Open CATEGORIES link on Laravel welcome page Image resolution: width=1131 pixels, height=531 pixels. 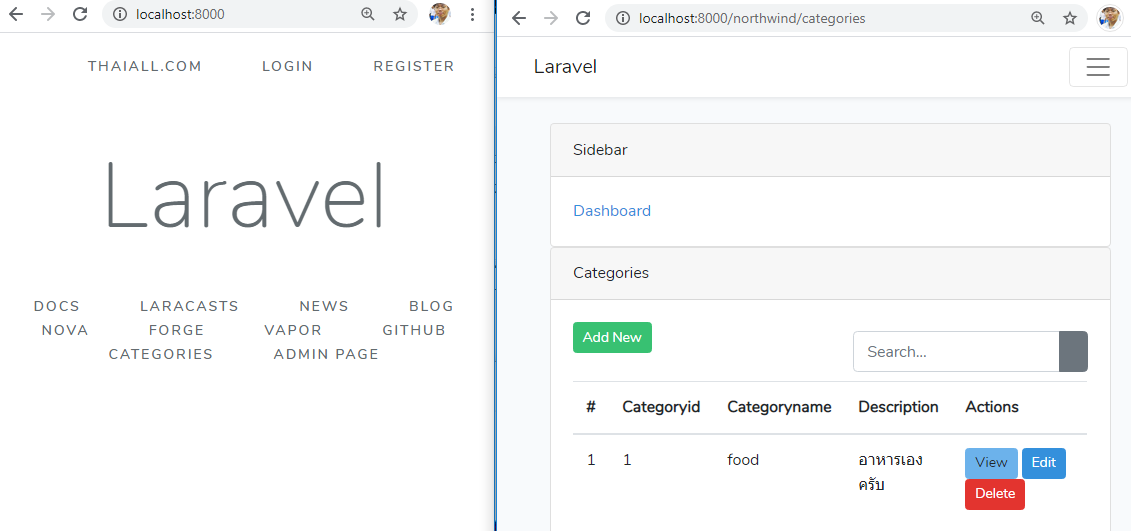pos(161,354)
